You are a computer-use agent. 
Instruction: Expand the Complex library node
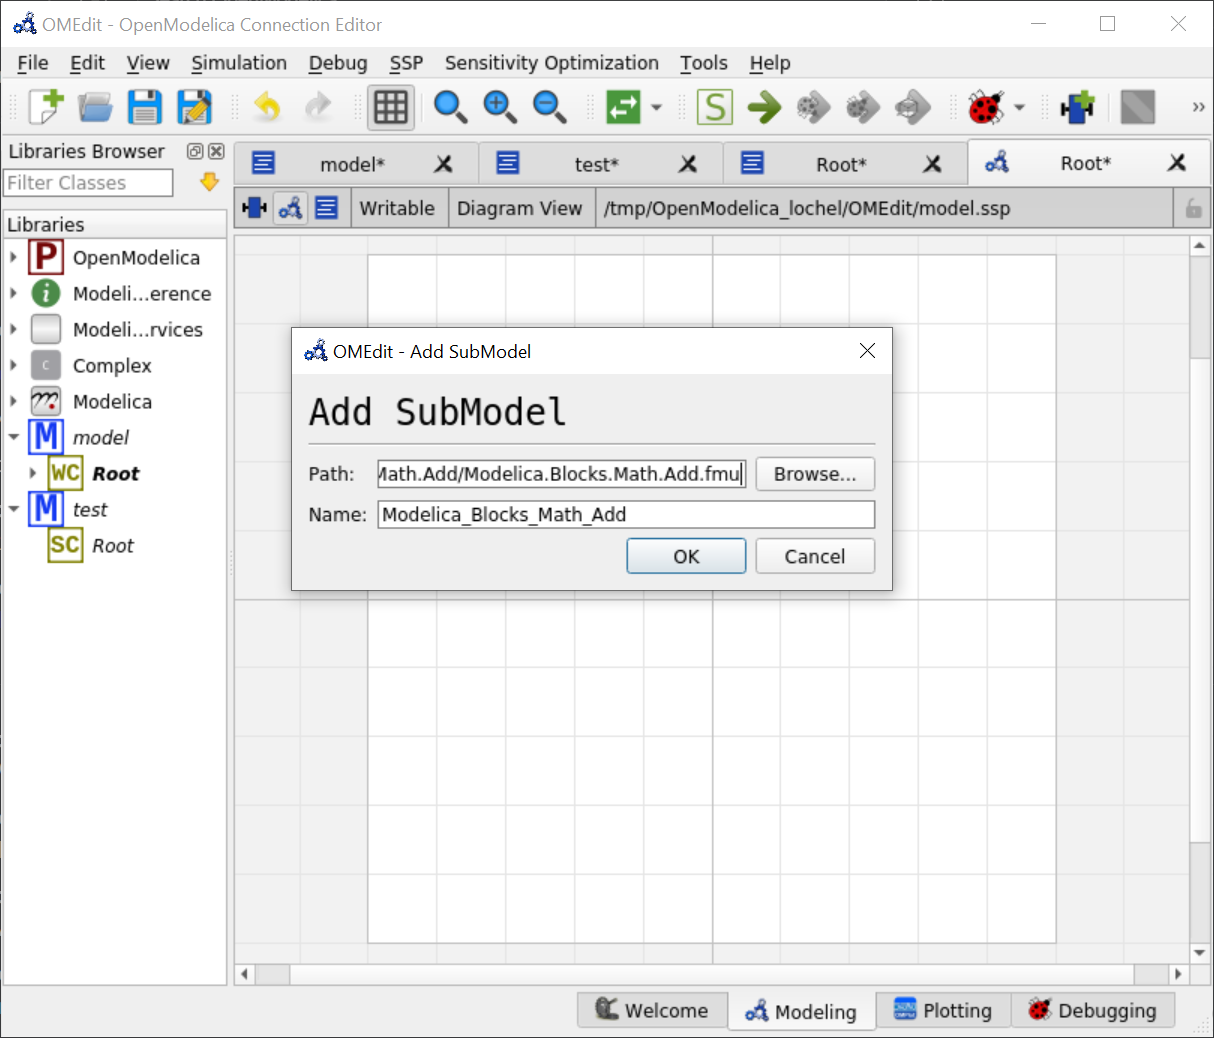pyautogui.click(x=13, y=365)
